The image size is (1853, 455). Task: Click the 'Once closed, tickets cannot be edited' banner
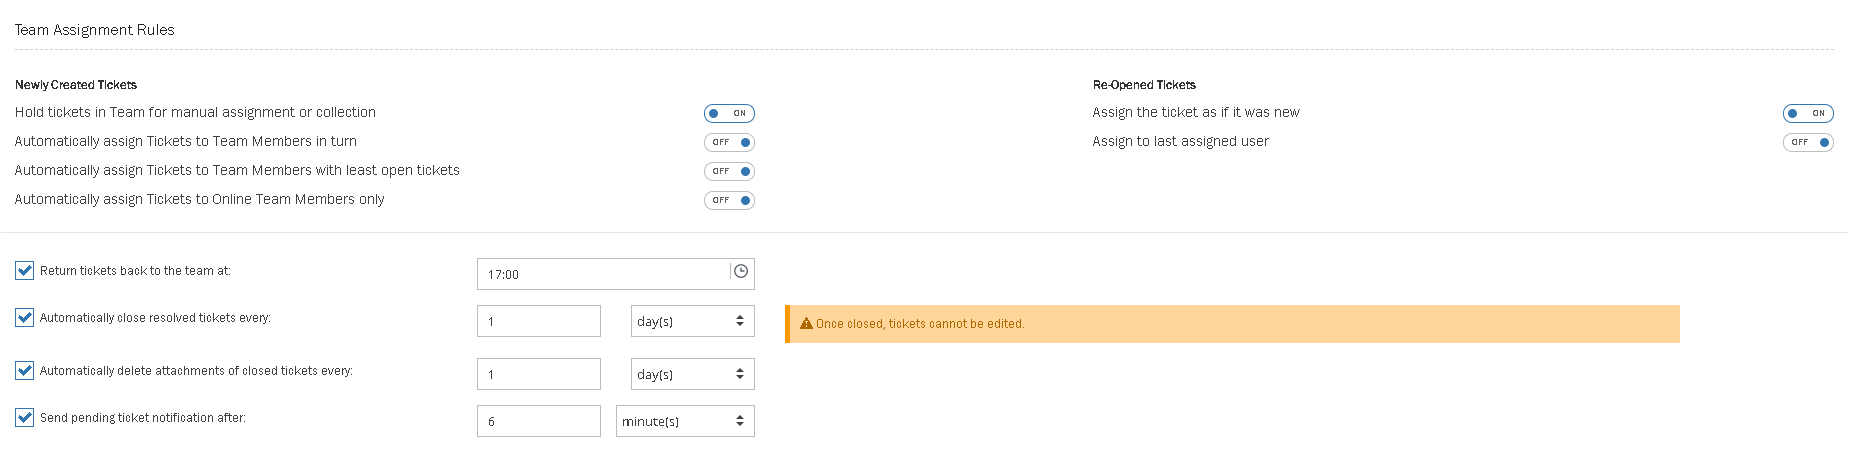[x=1232, y=324]
